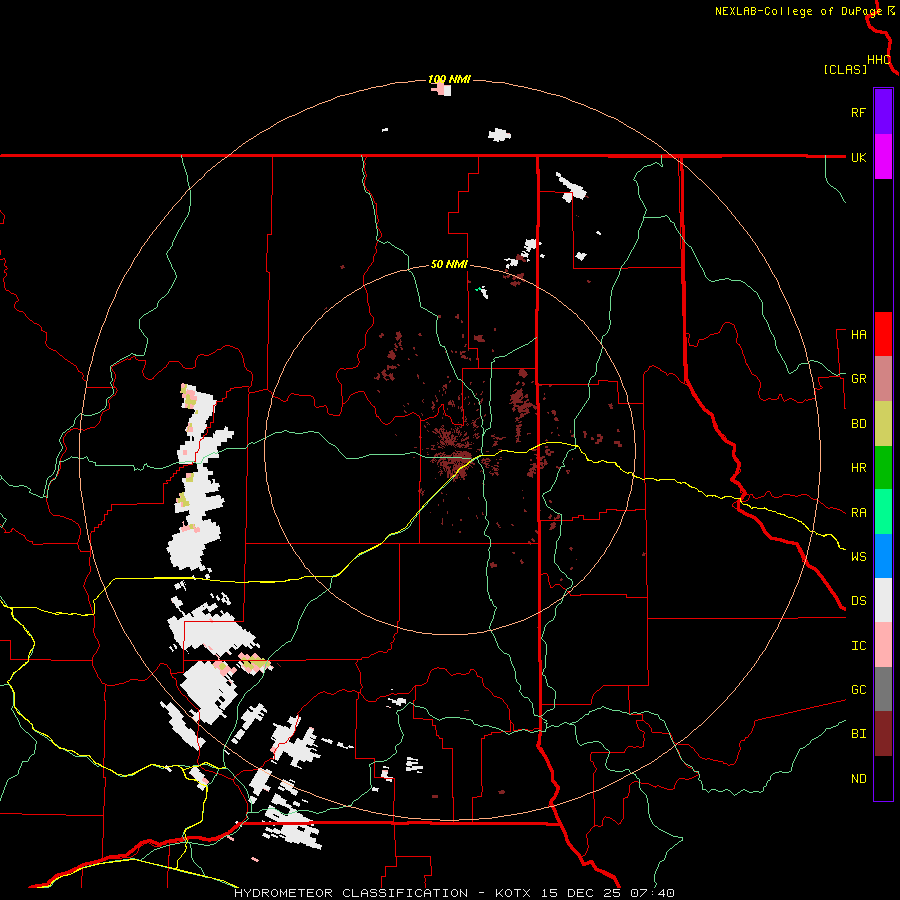The image size is (900, 900).
Task: Click the light pink IC legend swatch
Action: pyautogui.click(x=883, y=645)
